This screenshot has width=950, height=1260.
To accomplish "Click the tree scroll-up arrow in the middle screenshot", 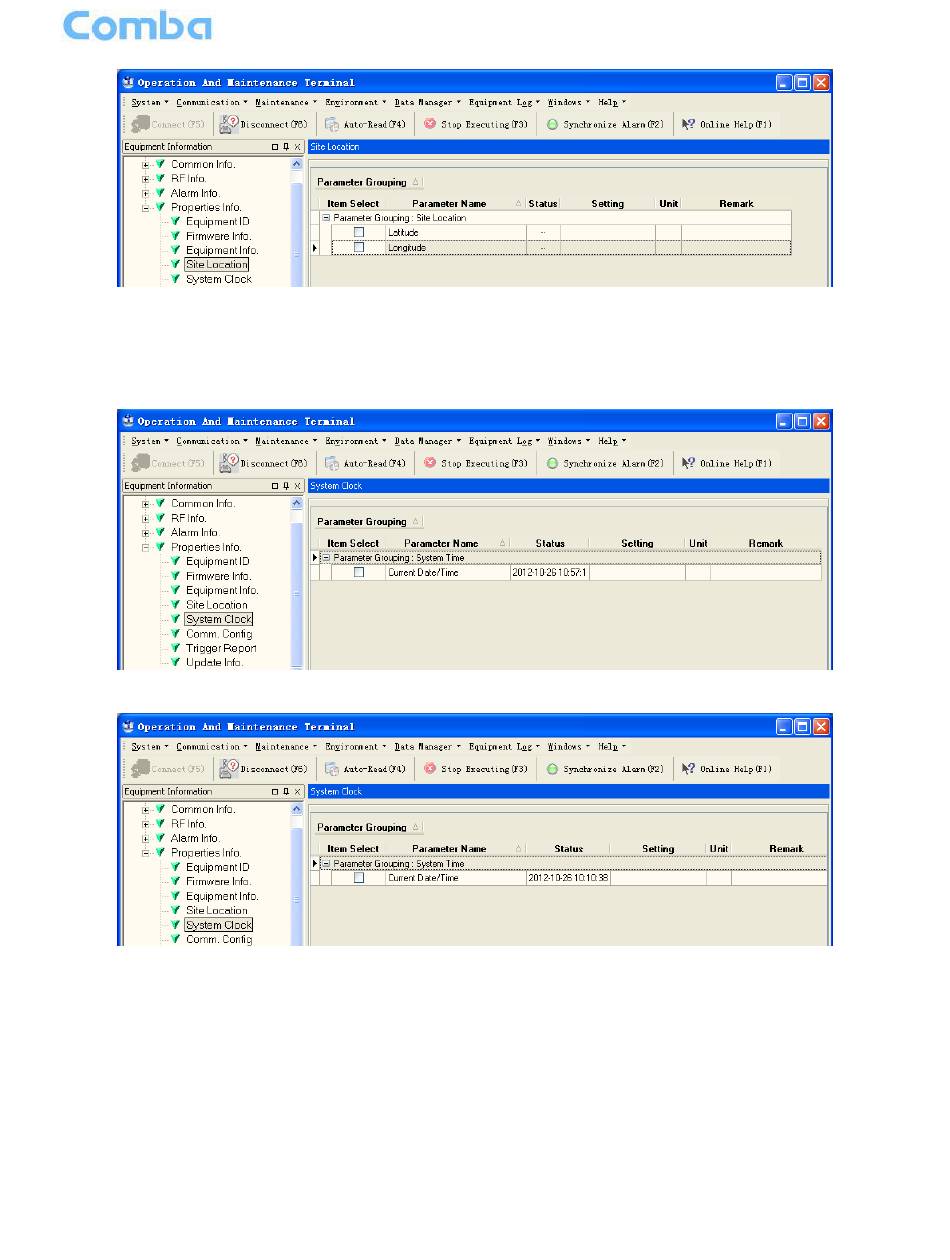I will pos(296,503).
